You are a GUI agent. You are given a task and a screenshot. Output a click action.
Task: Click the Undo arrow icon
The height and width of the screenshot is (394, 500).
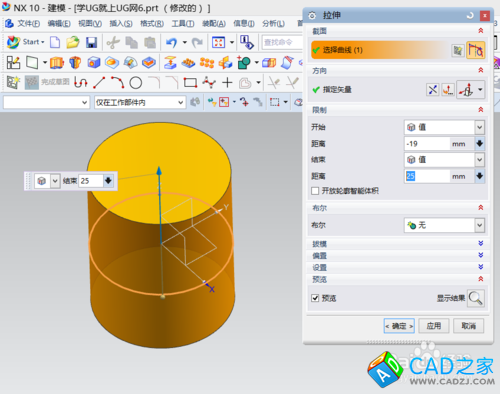pos(172,42)
